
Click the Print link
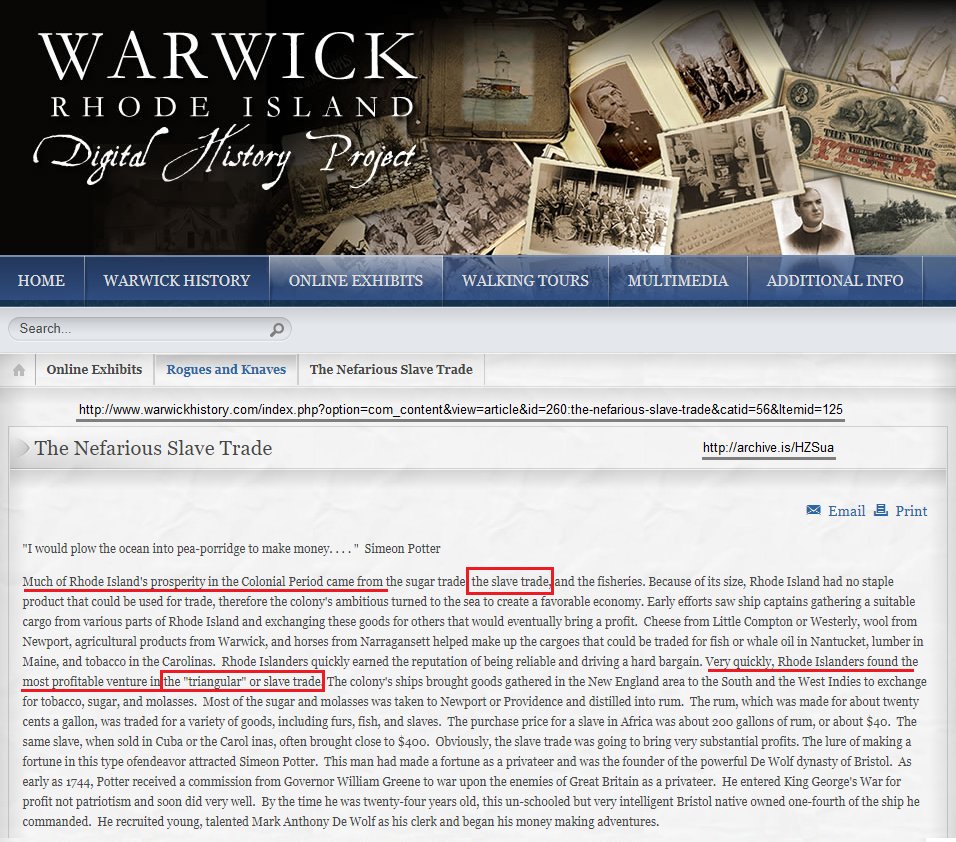coord(911,511)
